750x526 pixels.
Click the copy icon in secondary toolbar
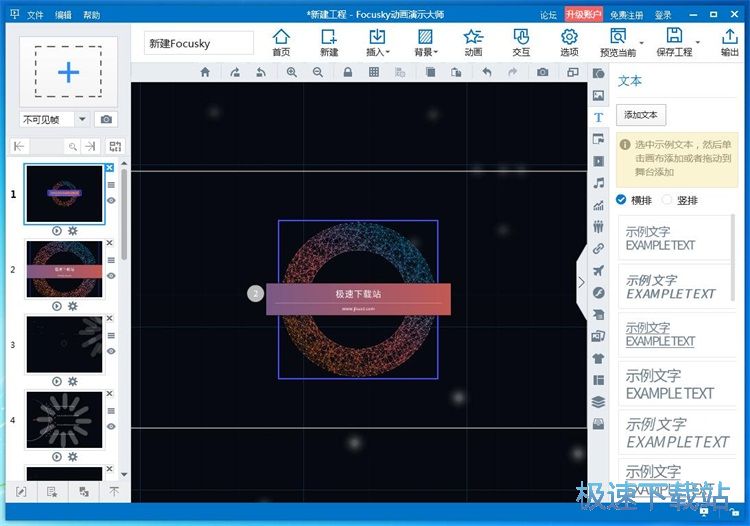430,72
